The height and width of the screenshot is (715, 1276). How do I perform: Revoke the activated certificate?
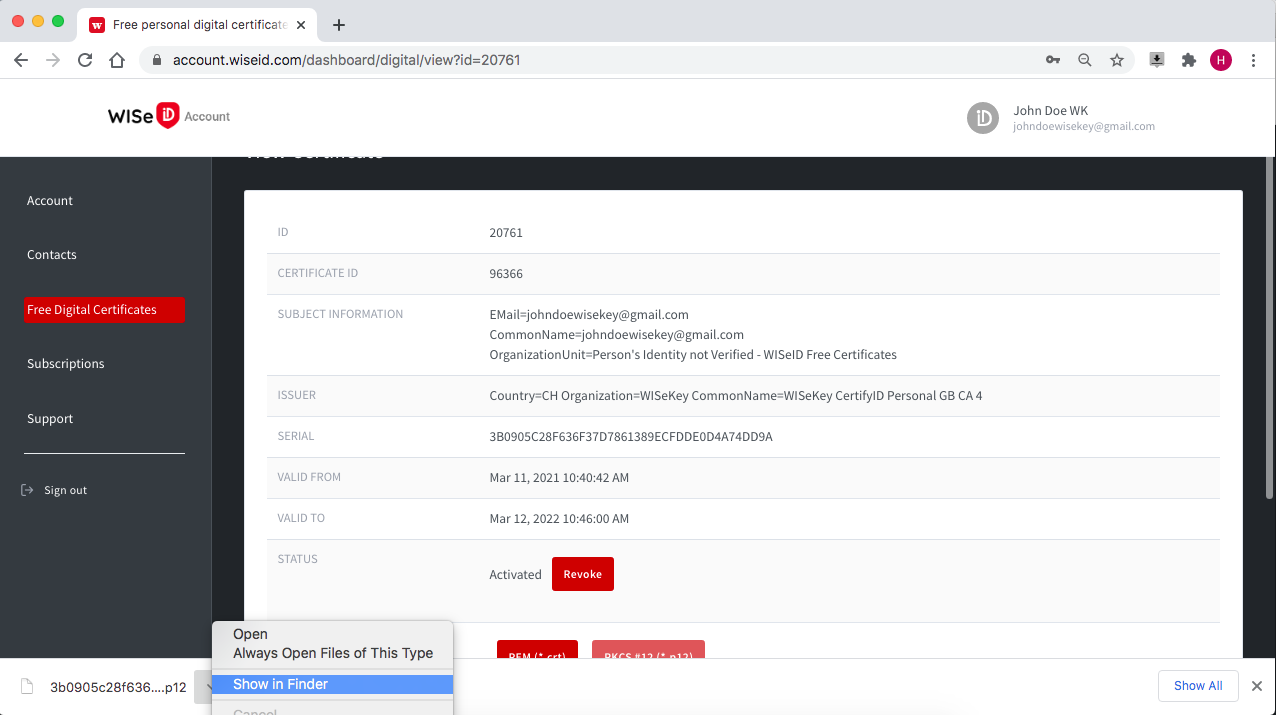[583, 574]
